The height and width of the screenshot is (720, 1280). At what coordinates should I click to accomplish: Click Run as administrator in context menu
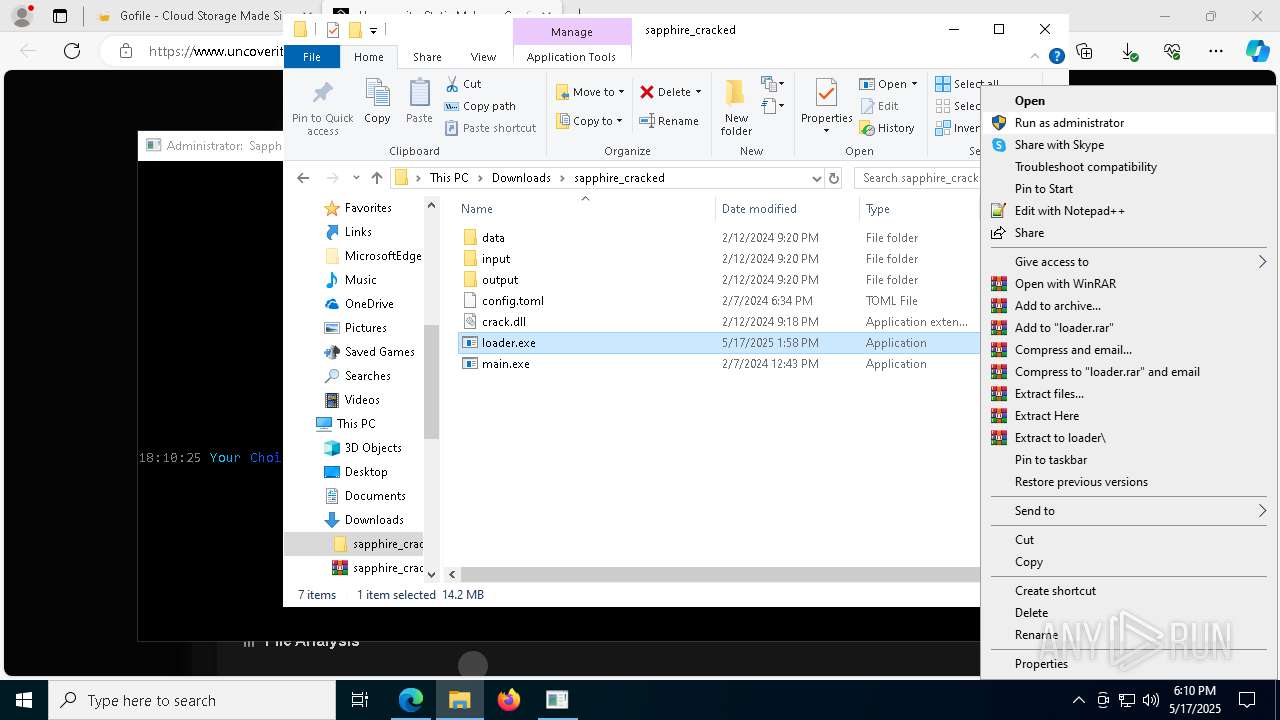[1128, 123]
